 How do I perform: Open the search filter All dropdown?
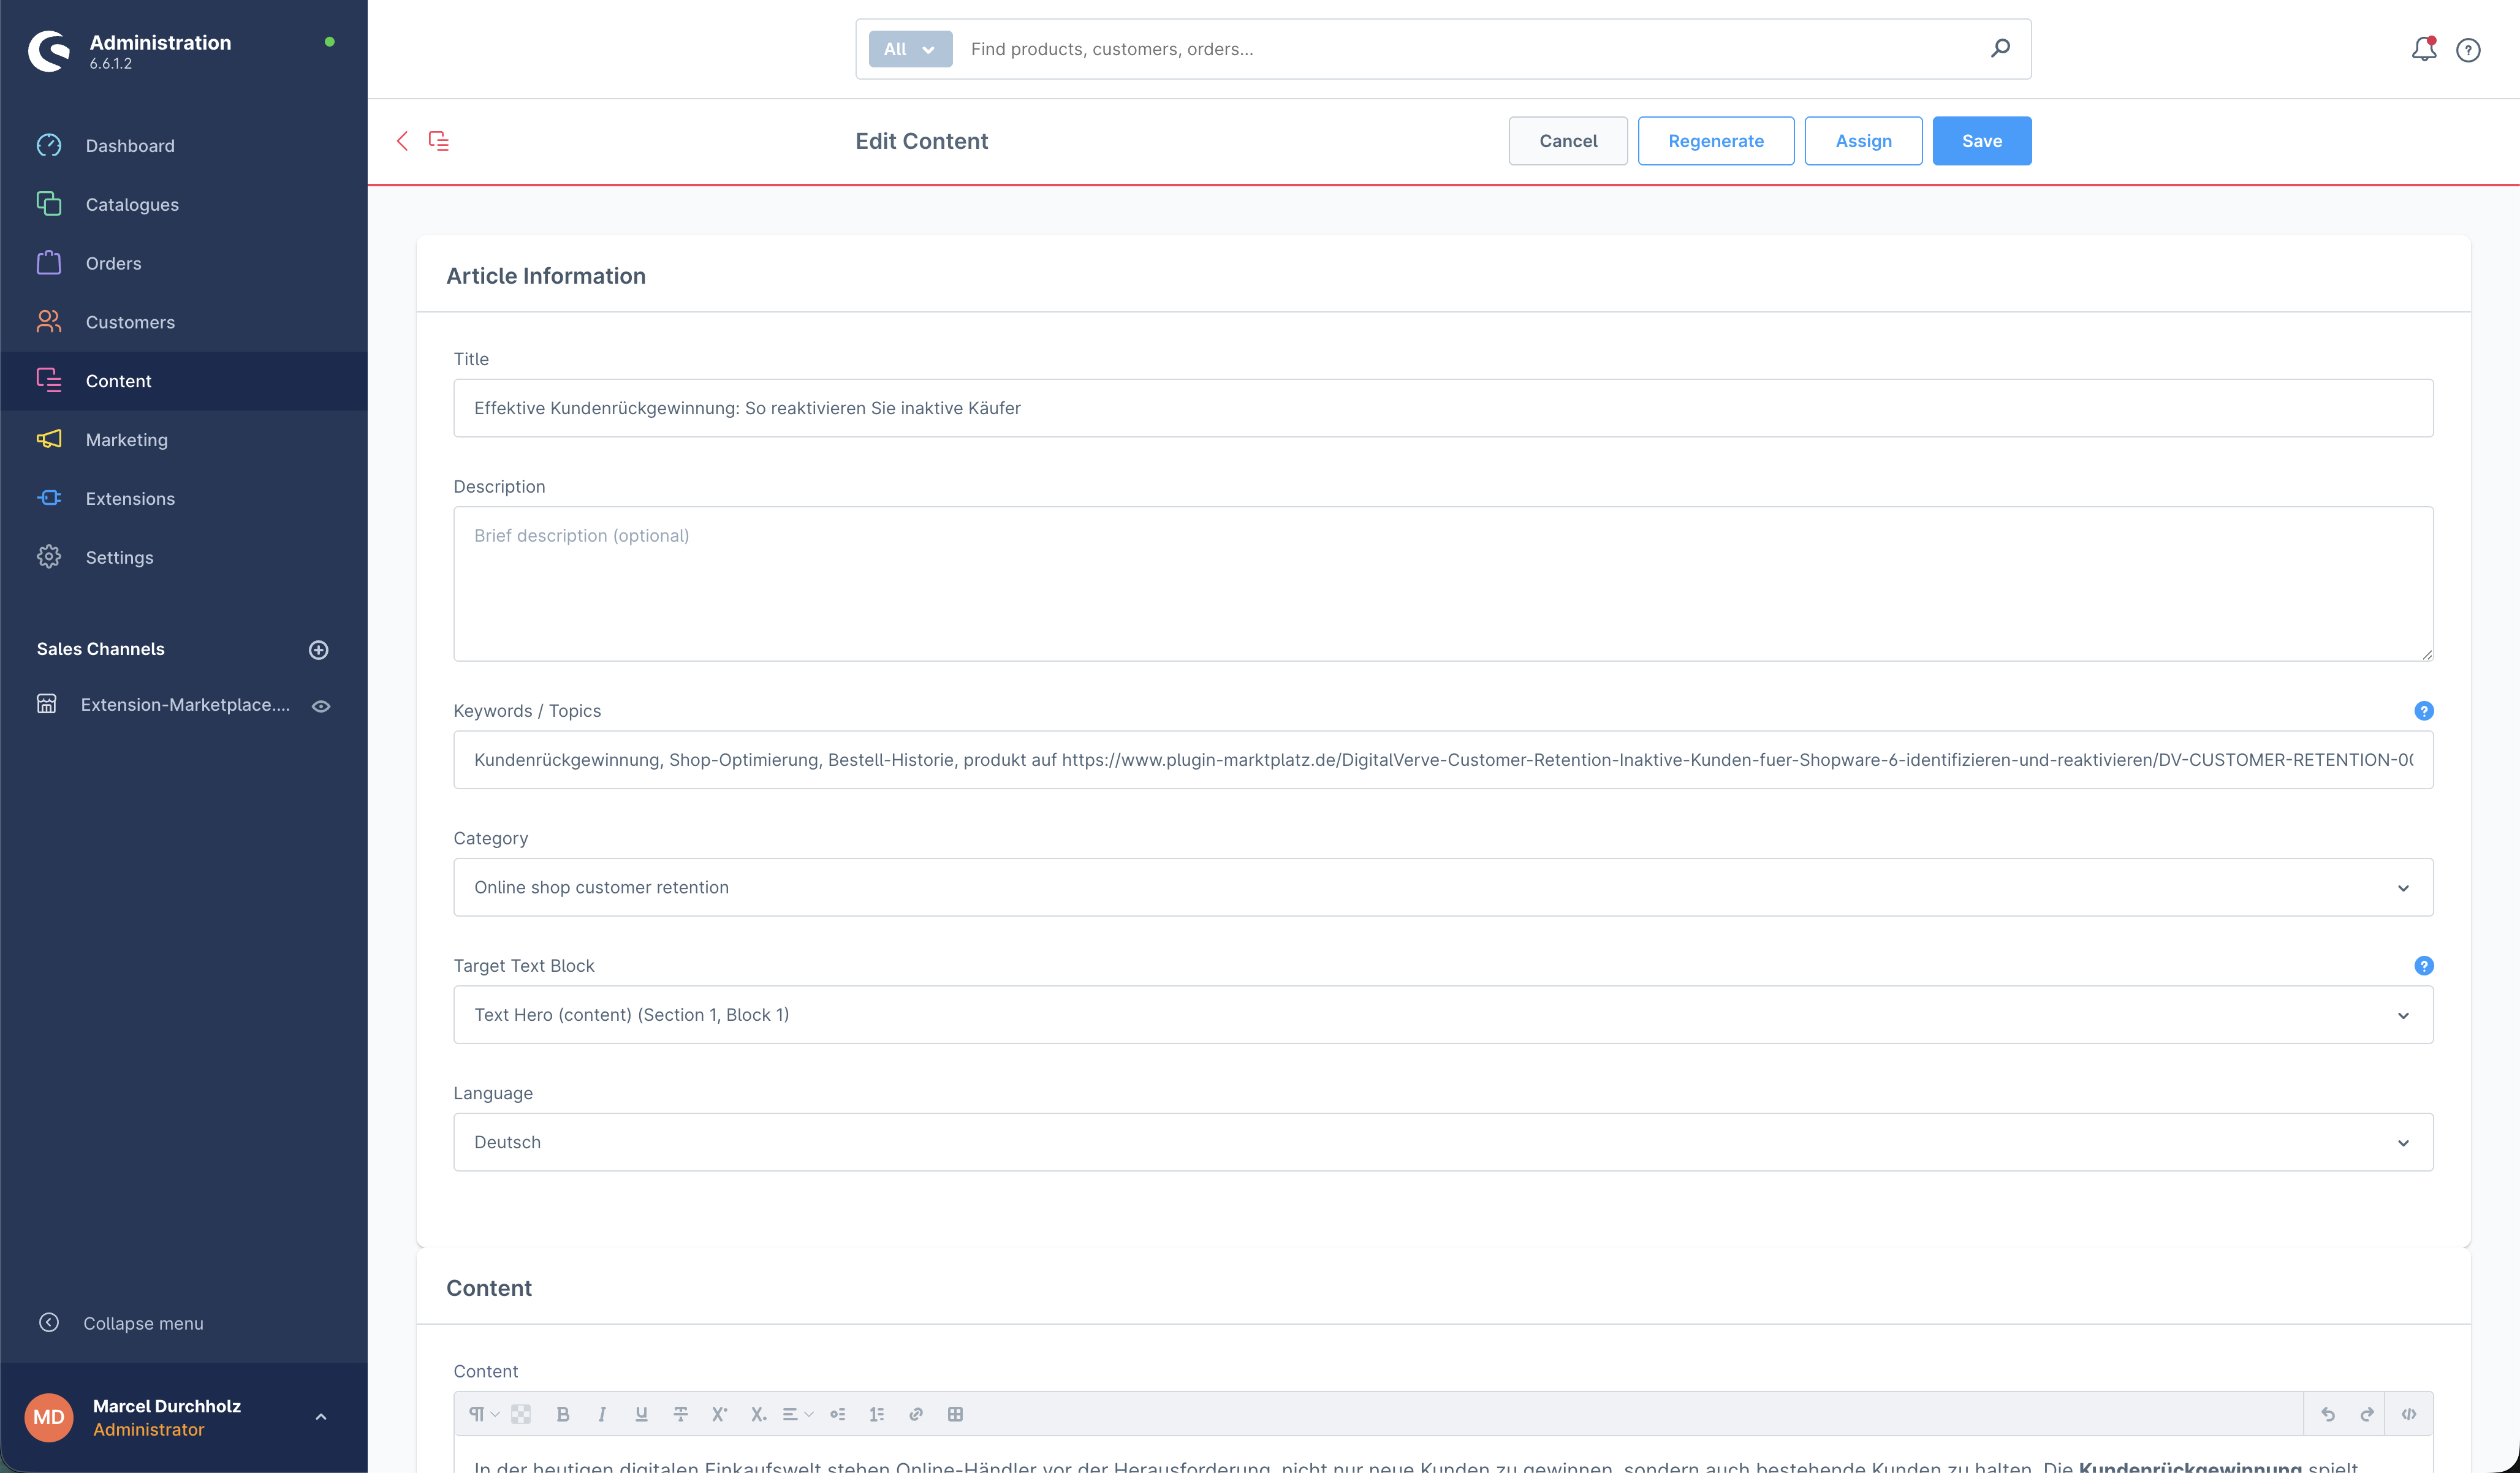(909, 49)
